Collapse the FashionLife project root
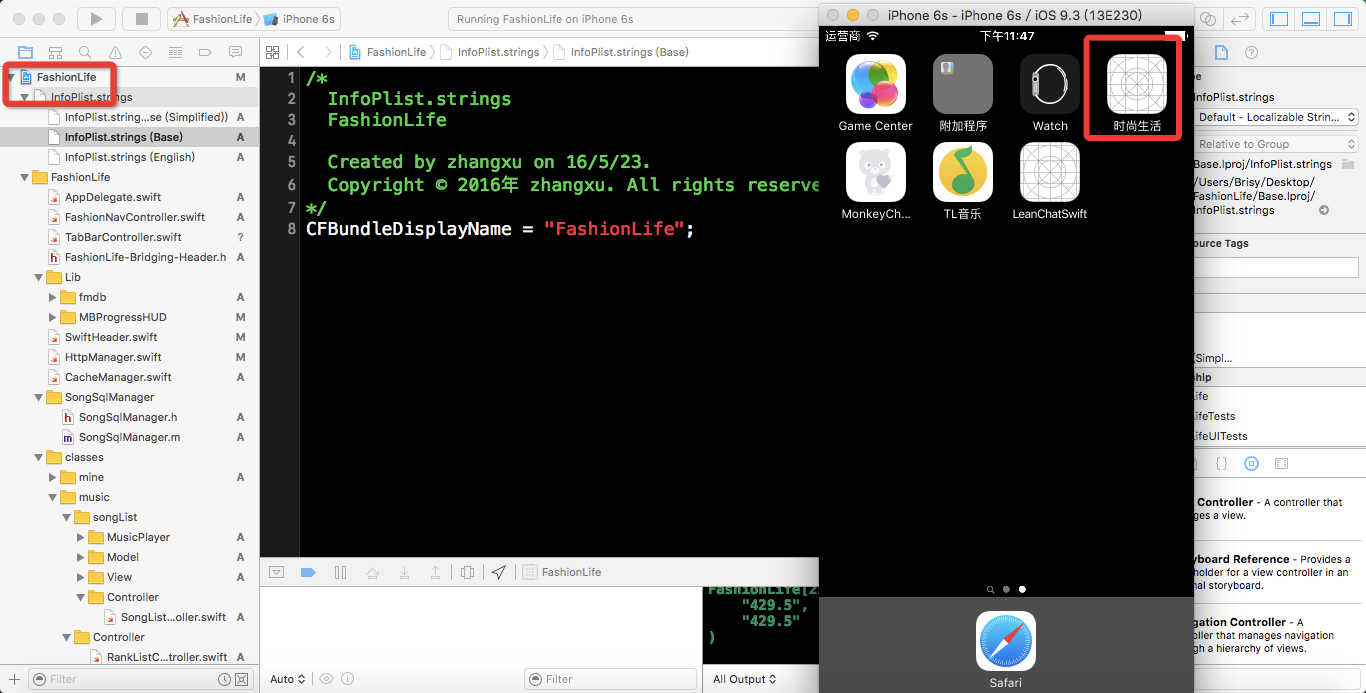Viewport: 1366px width, 693px height. coord(10,77)
